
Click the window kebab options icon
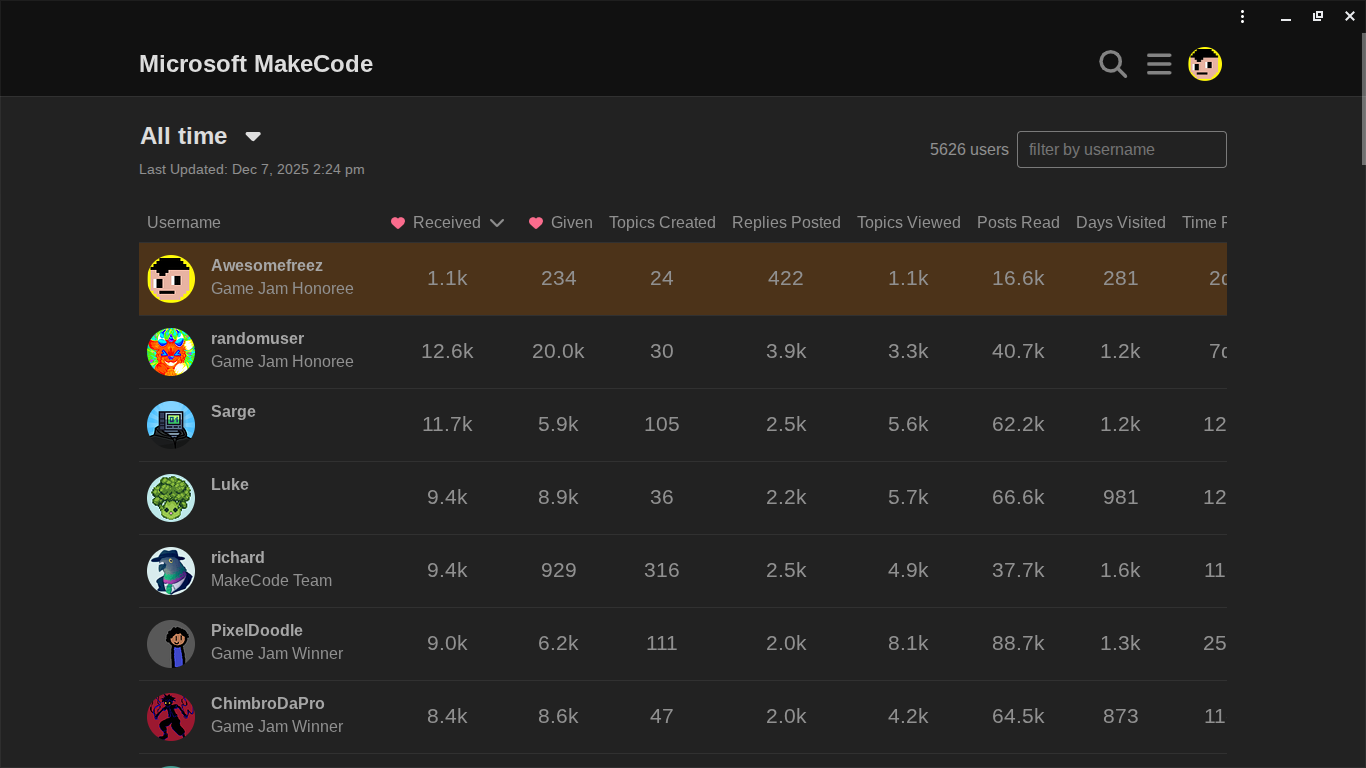coord(1243,16)
